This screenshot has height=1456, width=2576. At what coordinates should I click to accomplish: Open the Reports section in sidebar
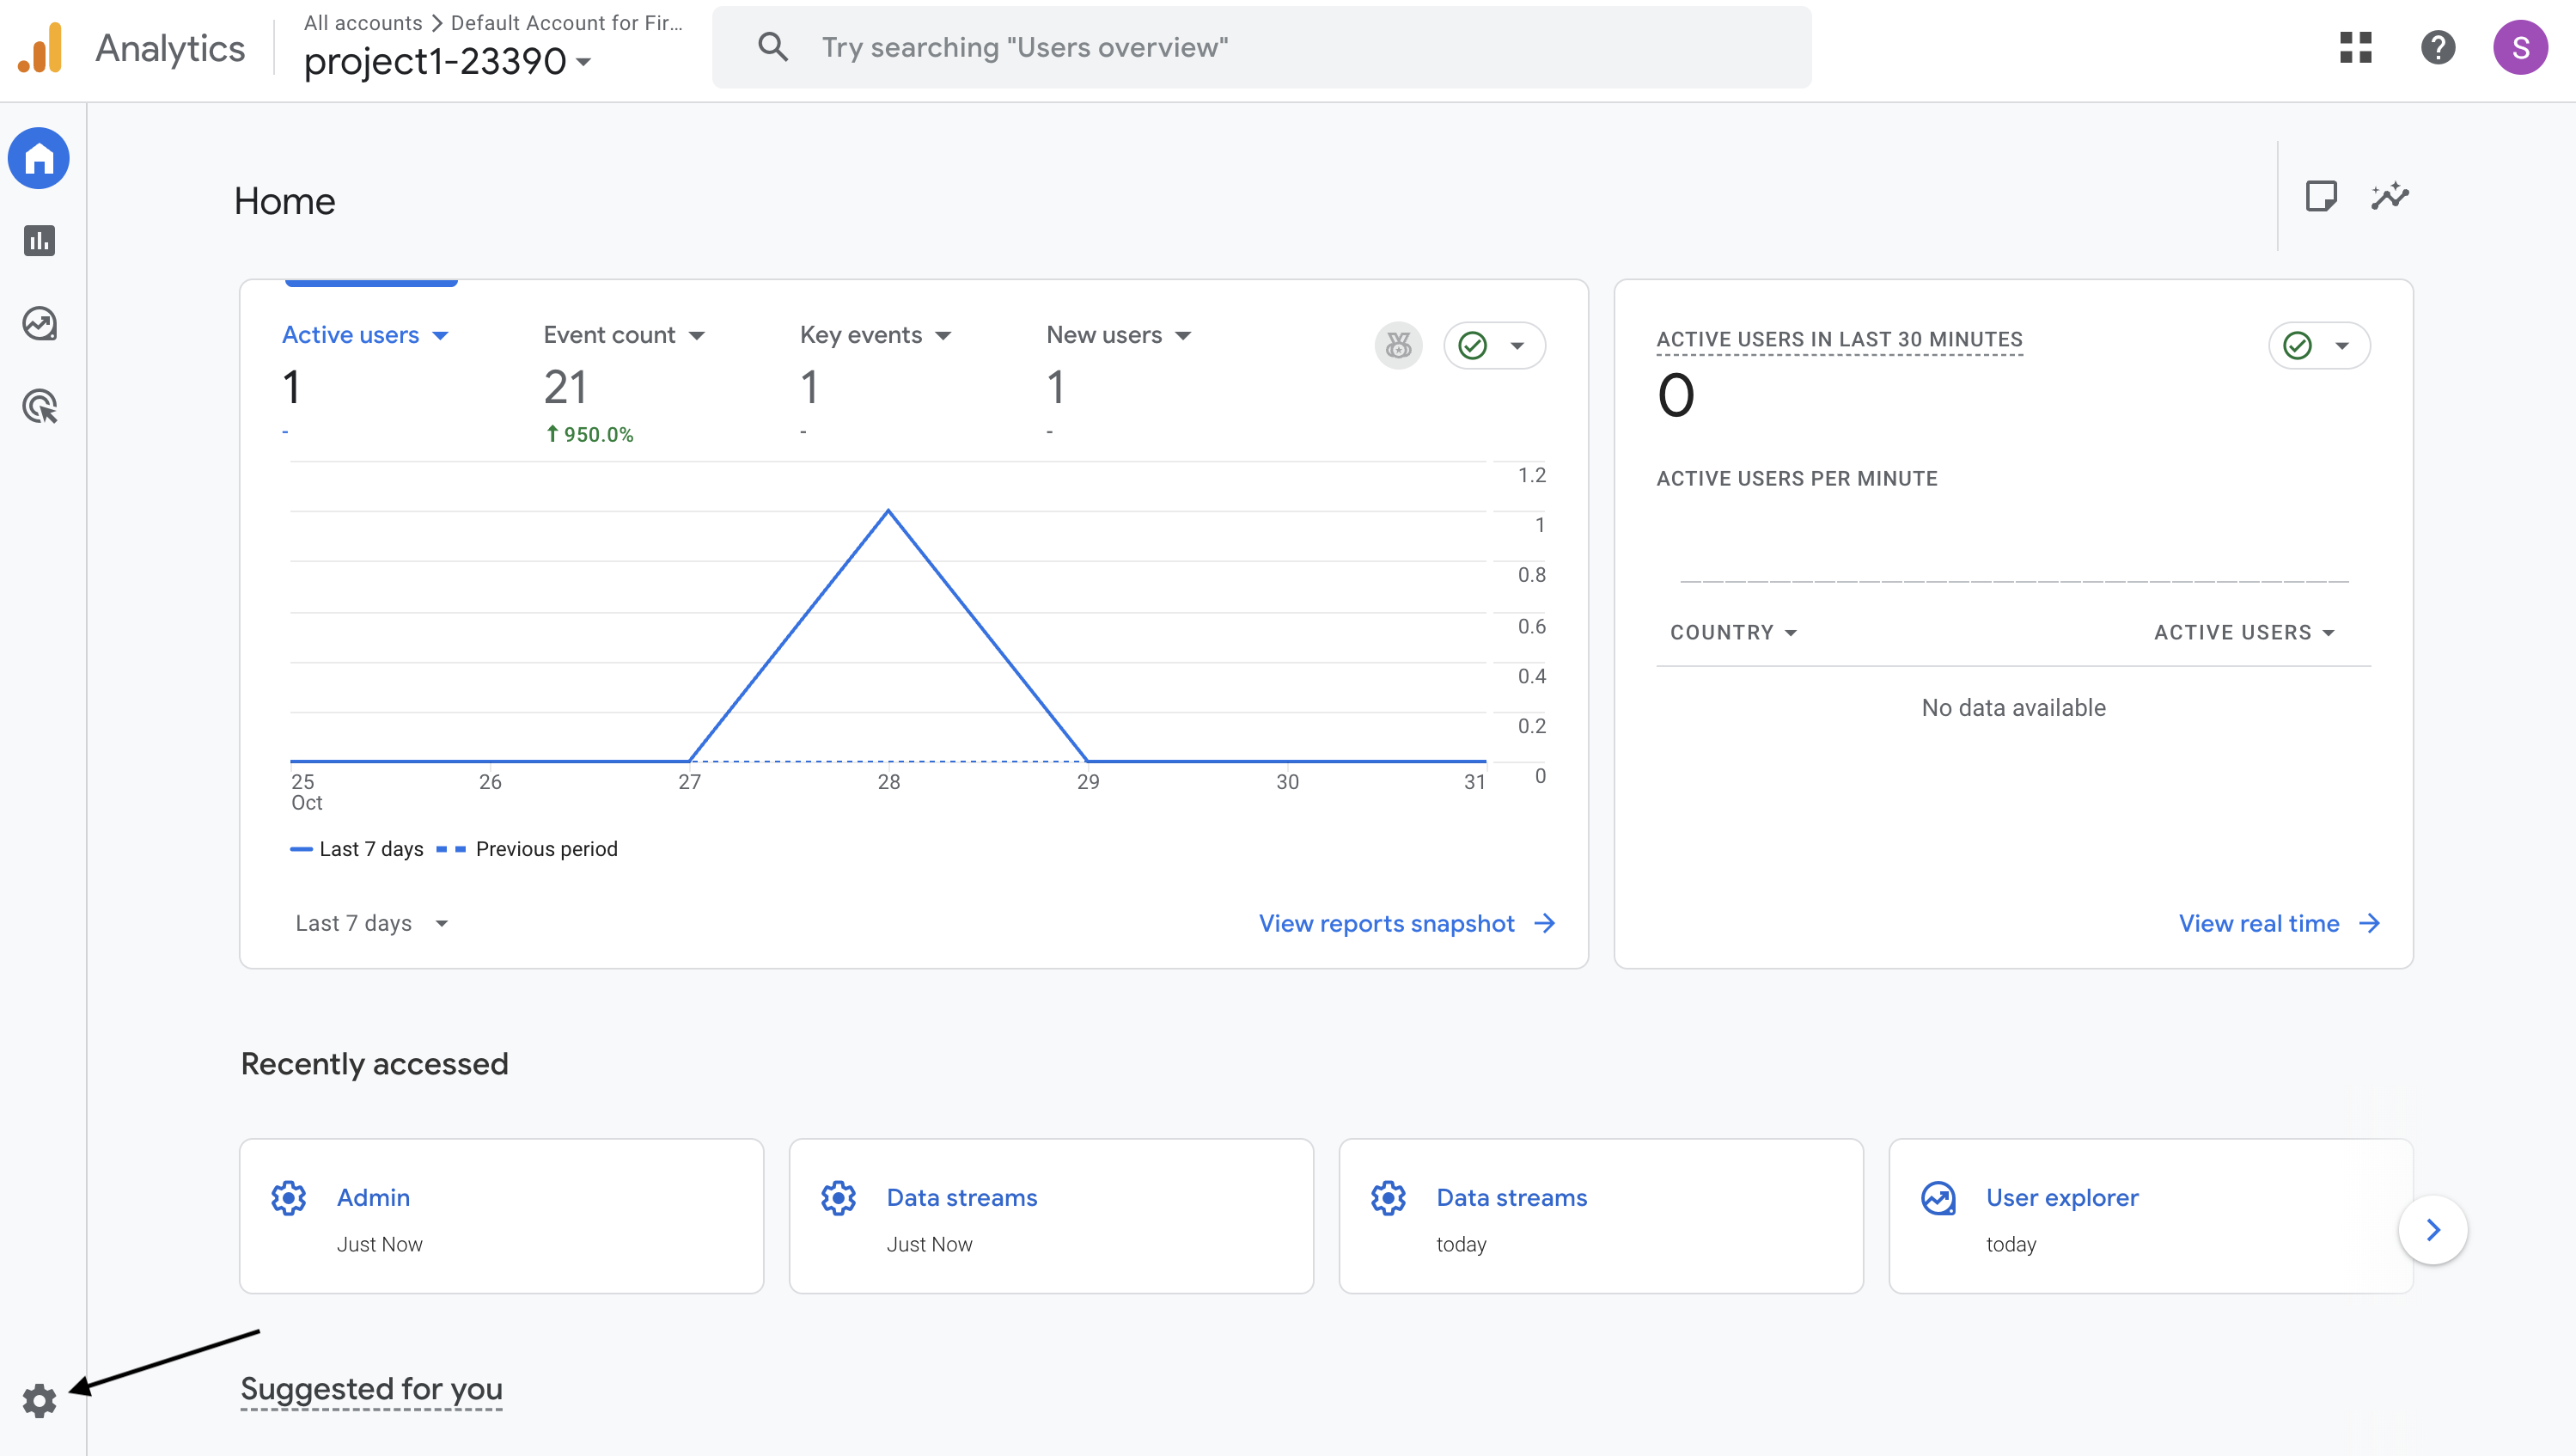coord(39,241)
